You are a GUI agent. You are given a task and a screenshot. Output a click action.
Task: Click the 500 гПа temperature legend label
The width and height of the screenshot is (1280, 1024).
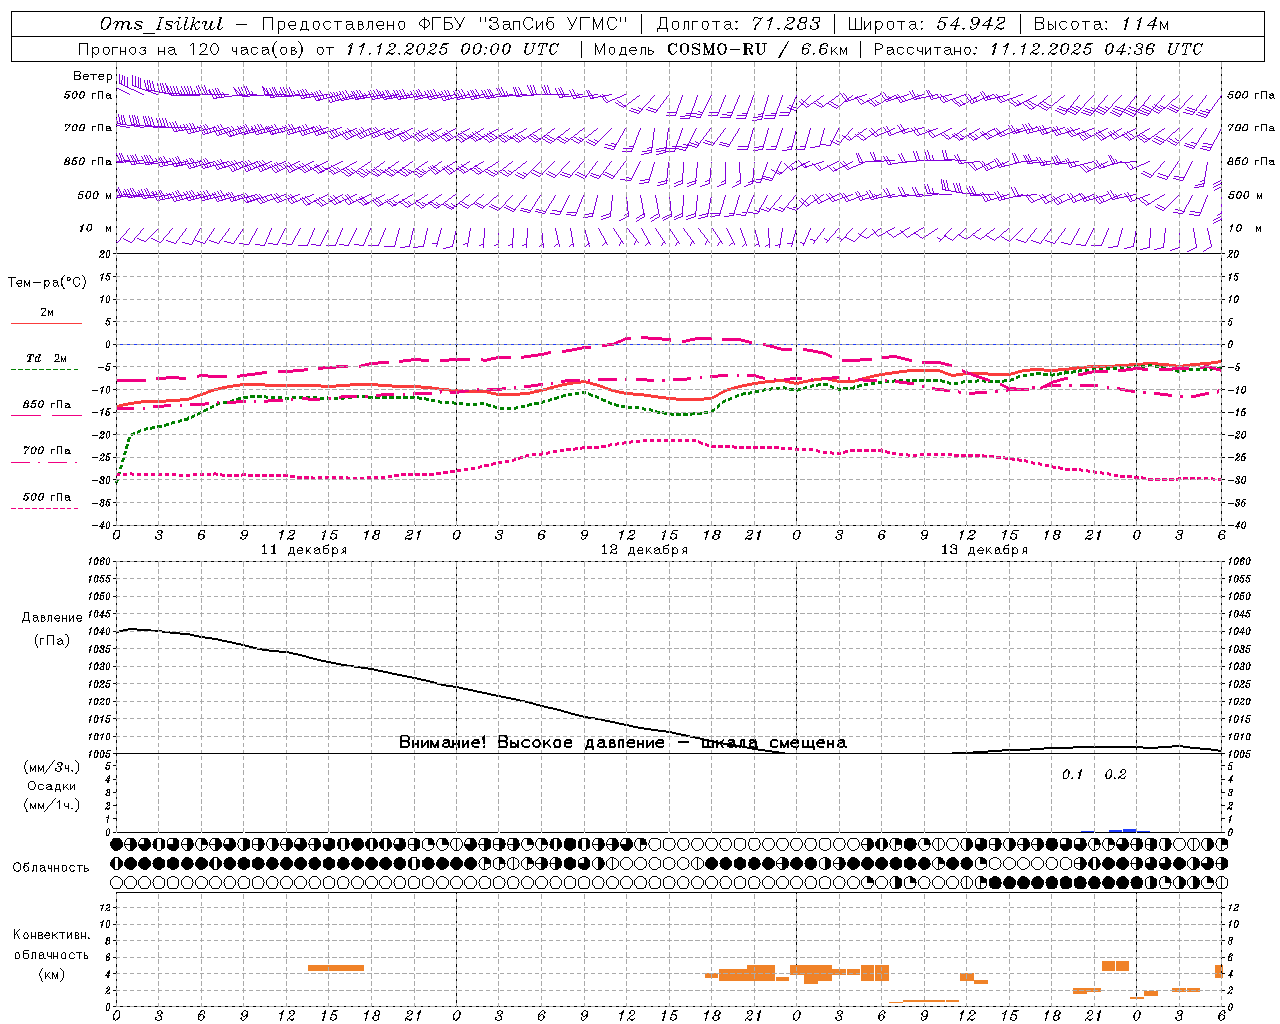(47, 497)
